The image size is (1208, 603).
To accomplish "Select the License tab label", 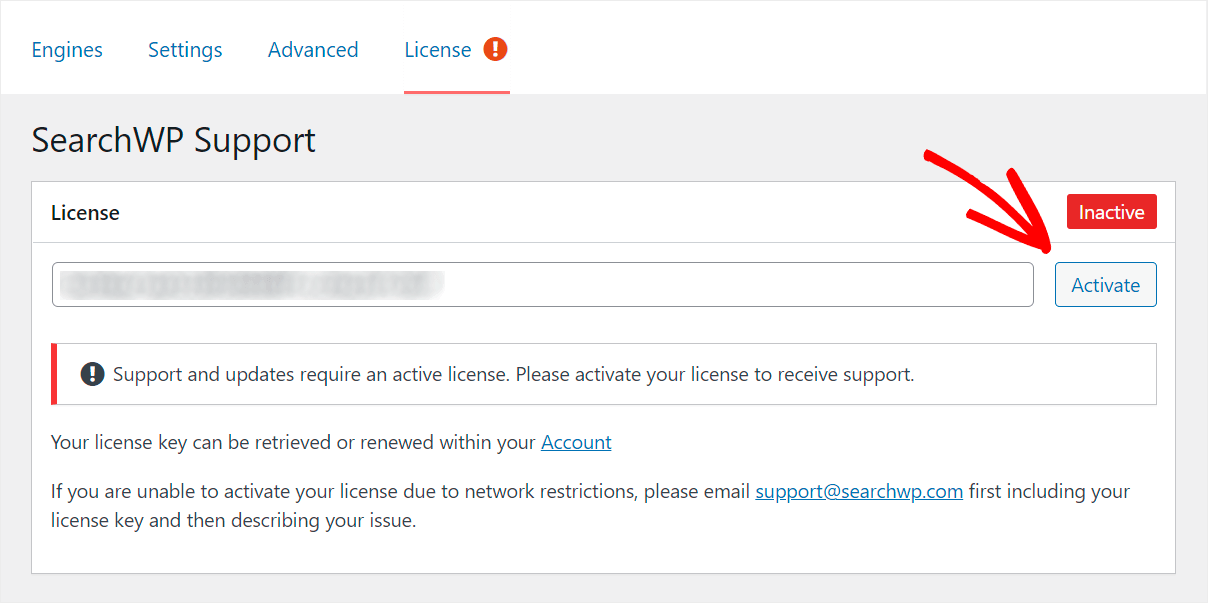I will [438, 50].
